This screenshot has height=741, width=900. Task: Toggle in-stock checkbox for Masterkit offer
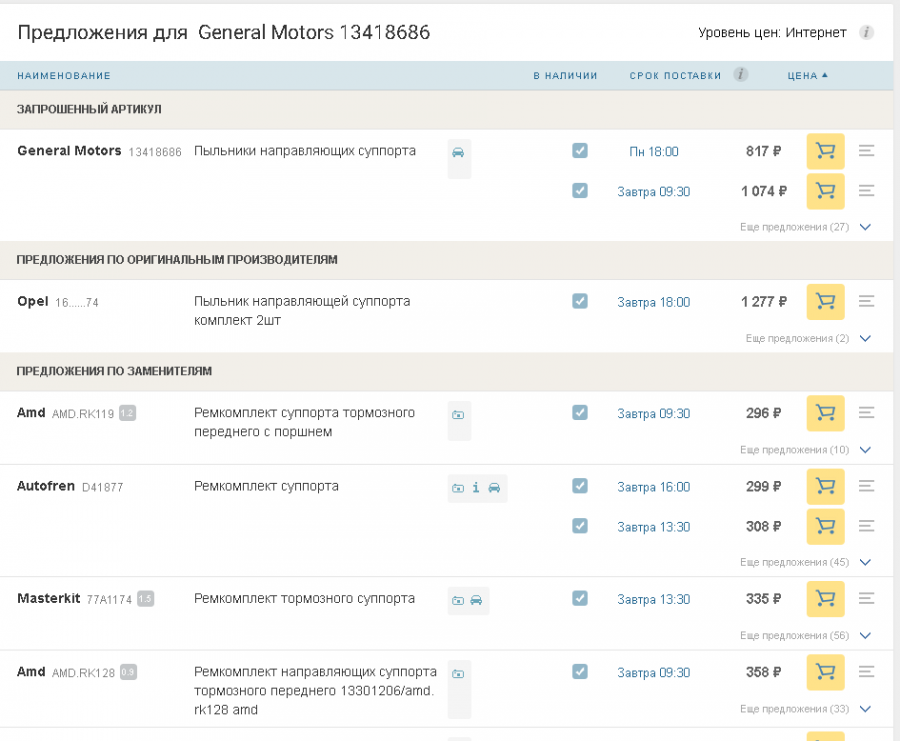click(580, 598)
